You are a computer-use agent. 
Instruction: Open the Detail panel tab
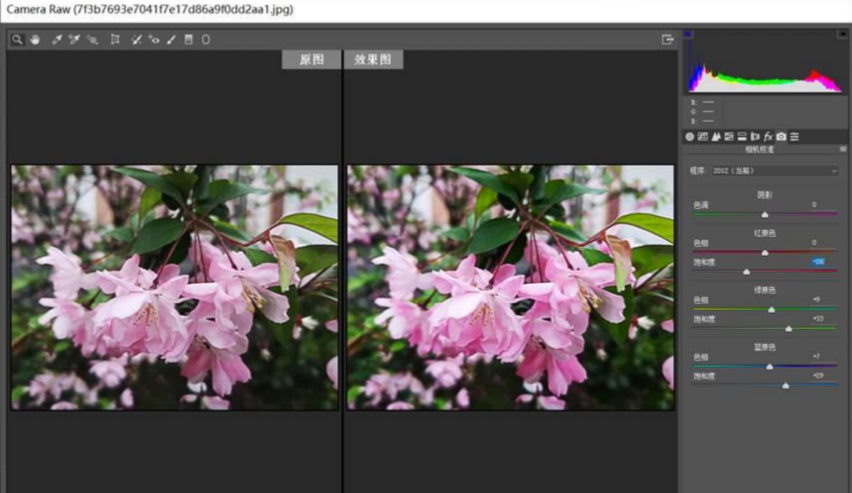click(x=716, y=137)
